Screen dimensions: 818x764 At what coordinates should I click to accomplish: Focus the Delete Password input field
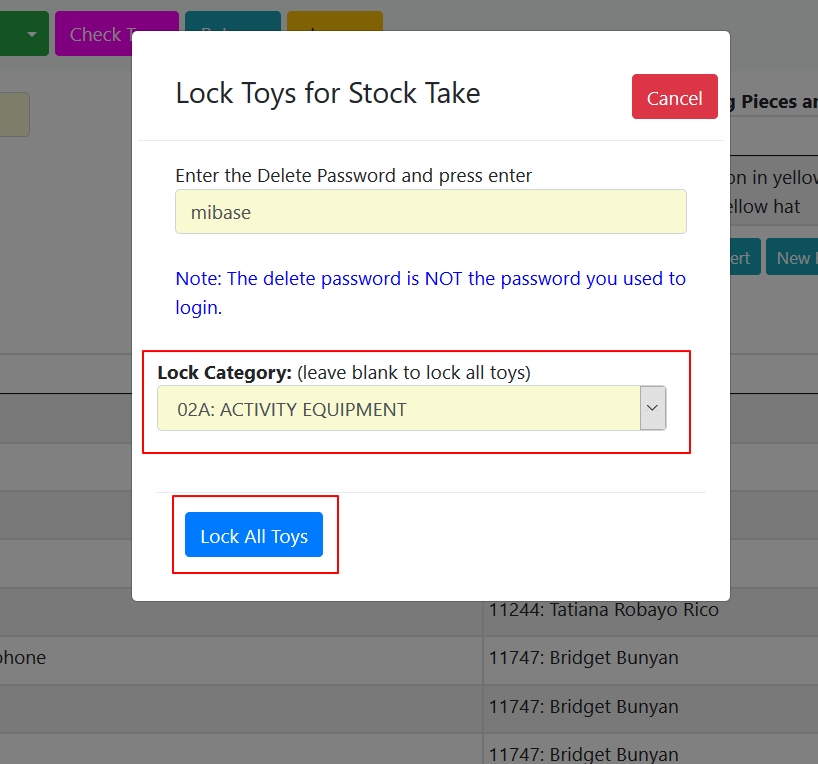431,211
